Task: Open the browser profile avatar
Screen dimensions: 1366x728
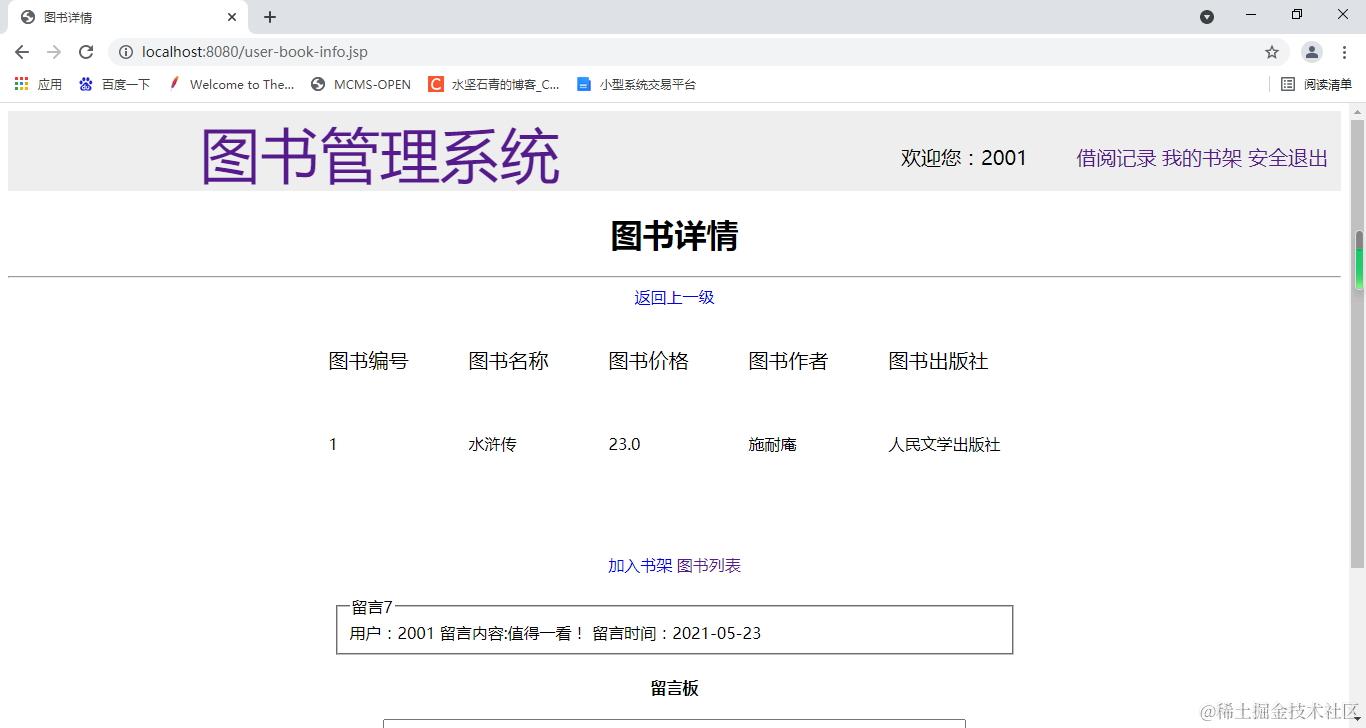Action: coord(1311,52)
